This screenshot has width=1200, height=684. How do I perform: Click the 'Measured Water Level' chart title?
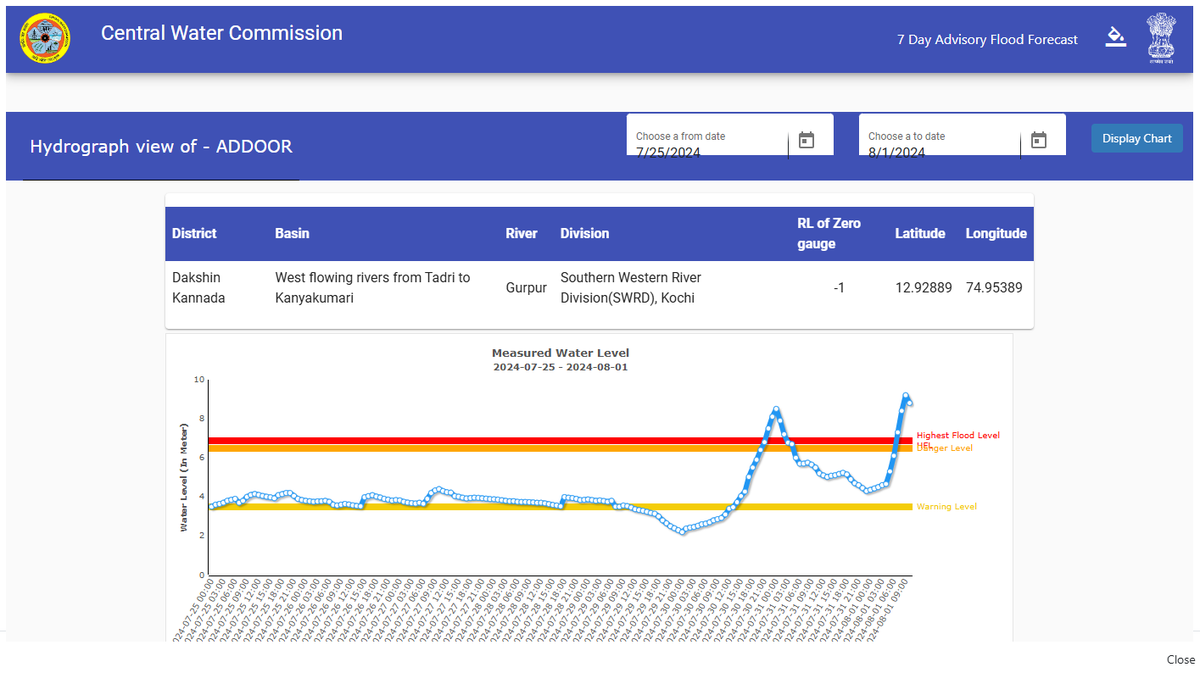560,353
